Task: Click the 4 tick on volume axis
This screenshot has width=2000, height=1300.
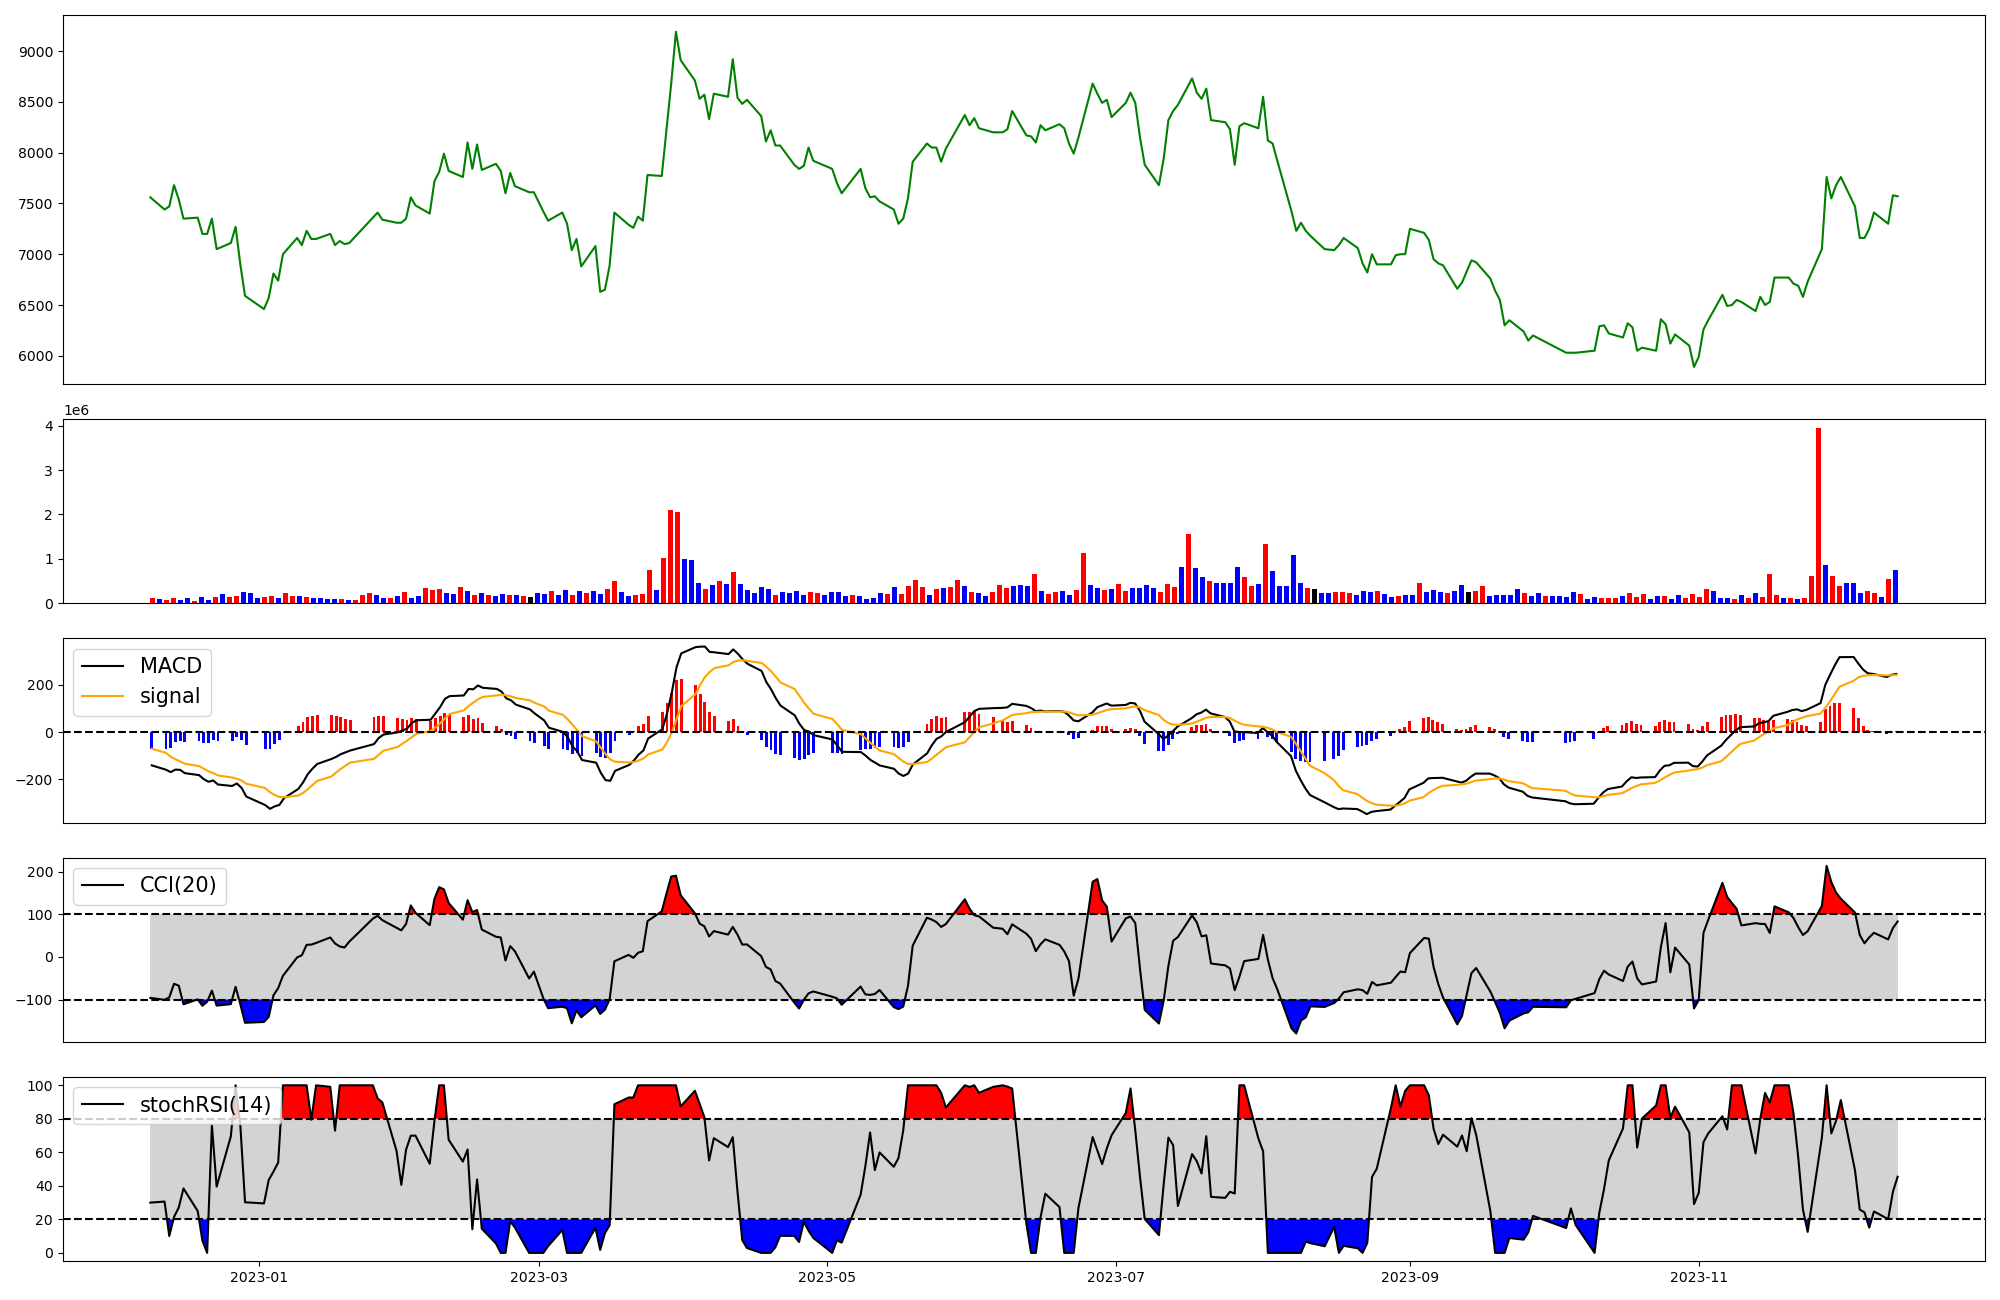Action: (48, 426)
